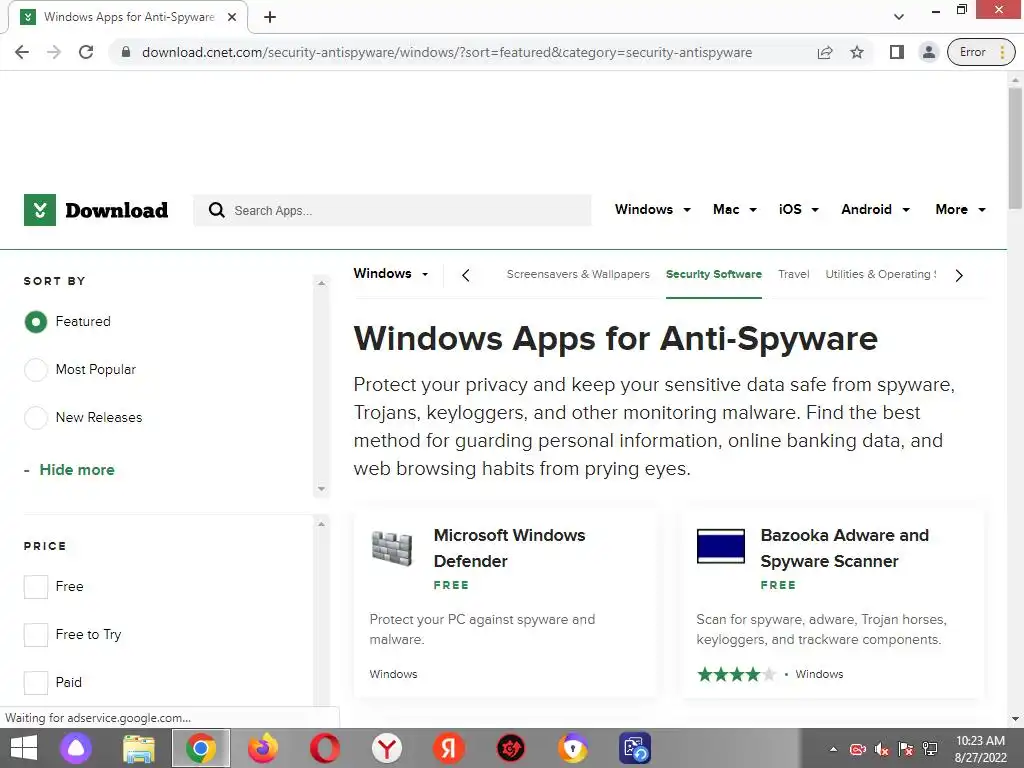Screen dimensions: 1024x768
Task: Click the muted volume tray icon
Action: 882,749
